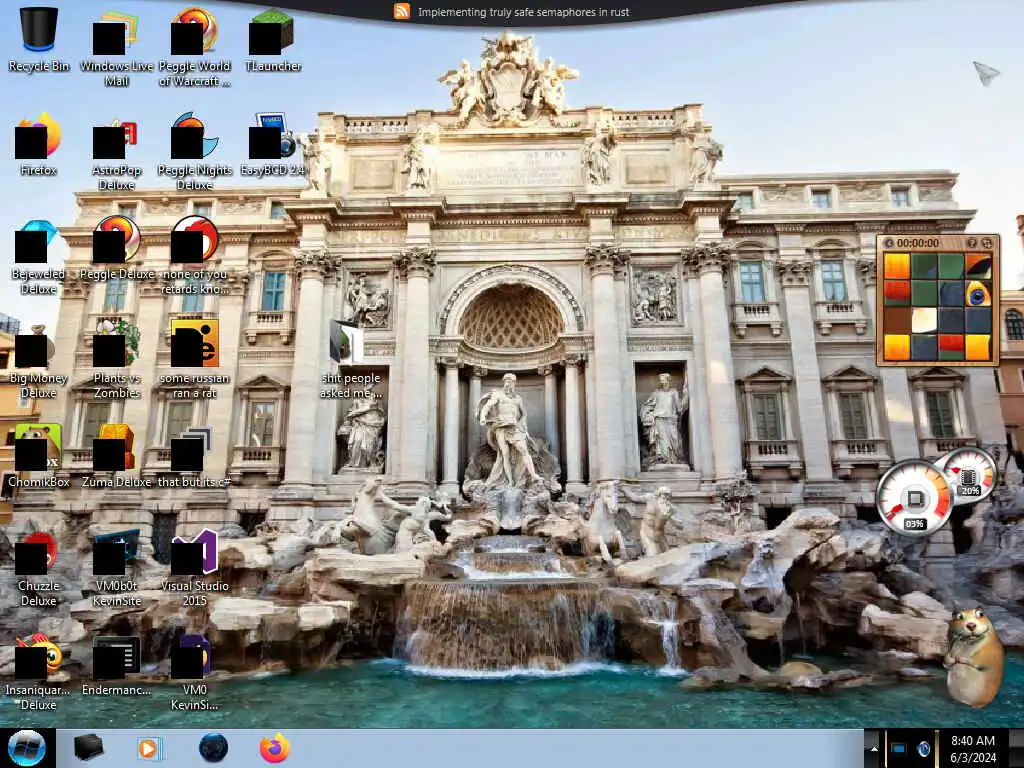Click the 00:00:00 puzzle timer readout

click(918, 243)
